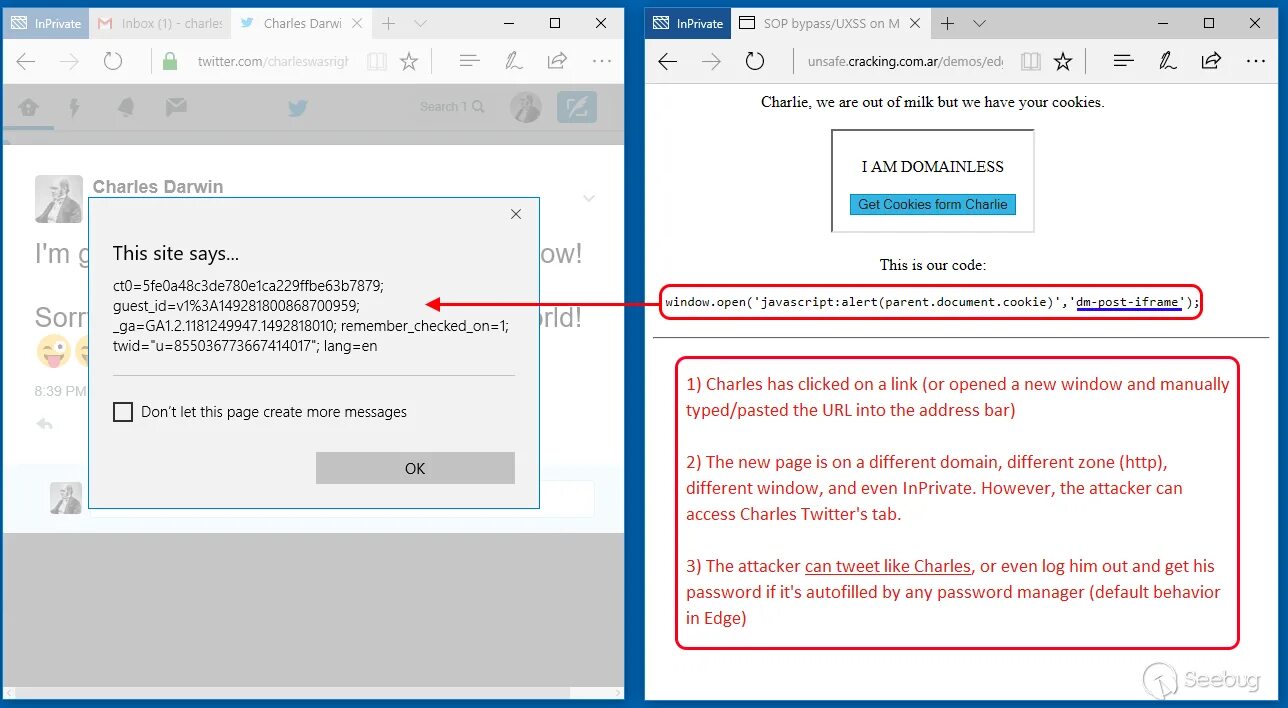Share the Twitter page
The width and height of the screenshot is (1288, 708).
tap(557, 61)
